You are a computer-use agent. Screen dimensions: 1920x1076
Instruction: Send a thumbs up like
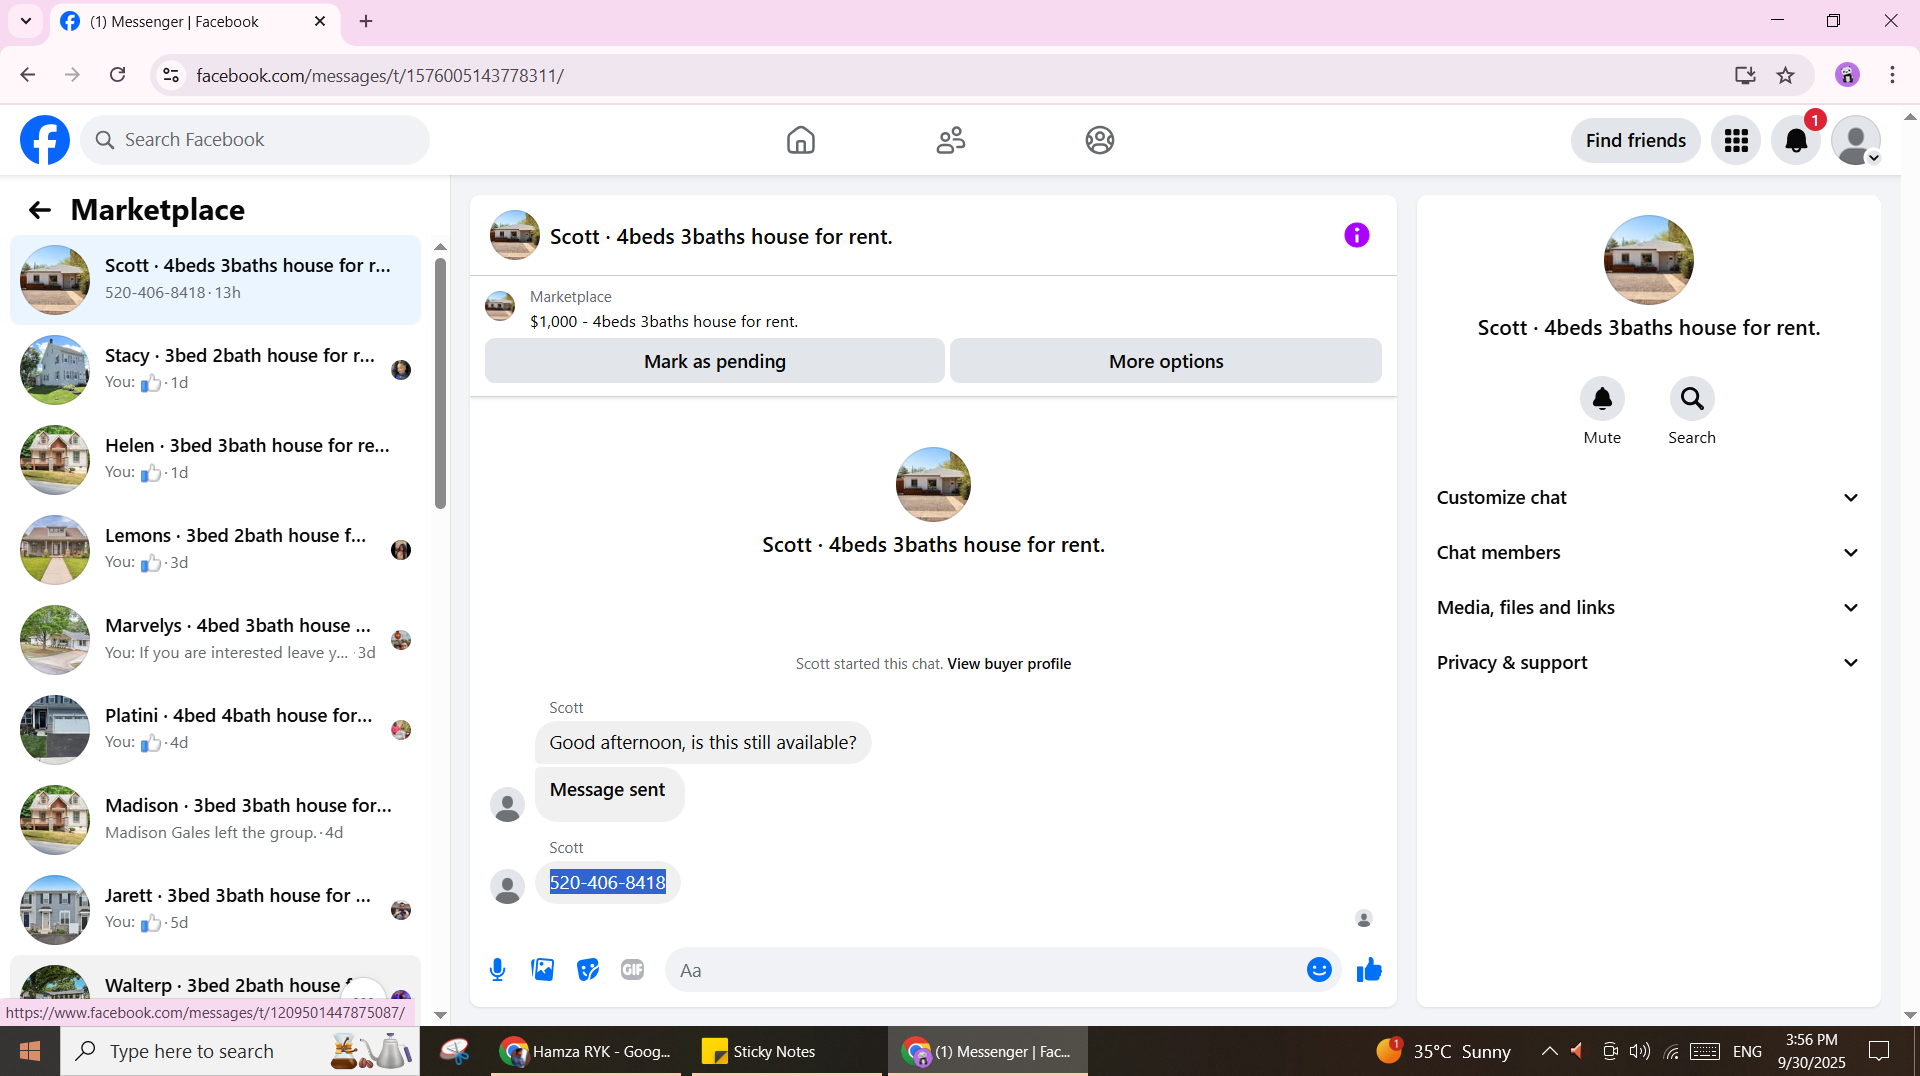[1369, 970]
